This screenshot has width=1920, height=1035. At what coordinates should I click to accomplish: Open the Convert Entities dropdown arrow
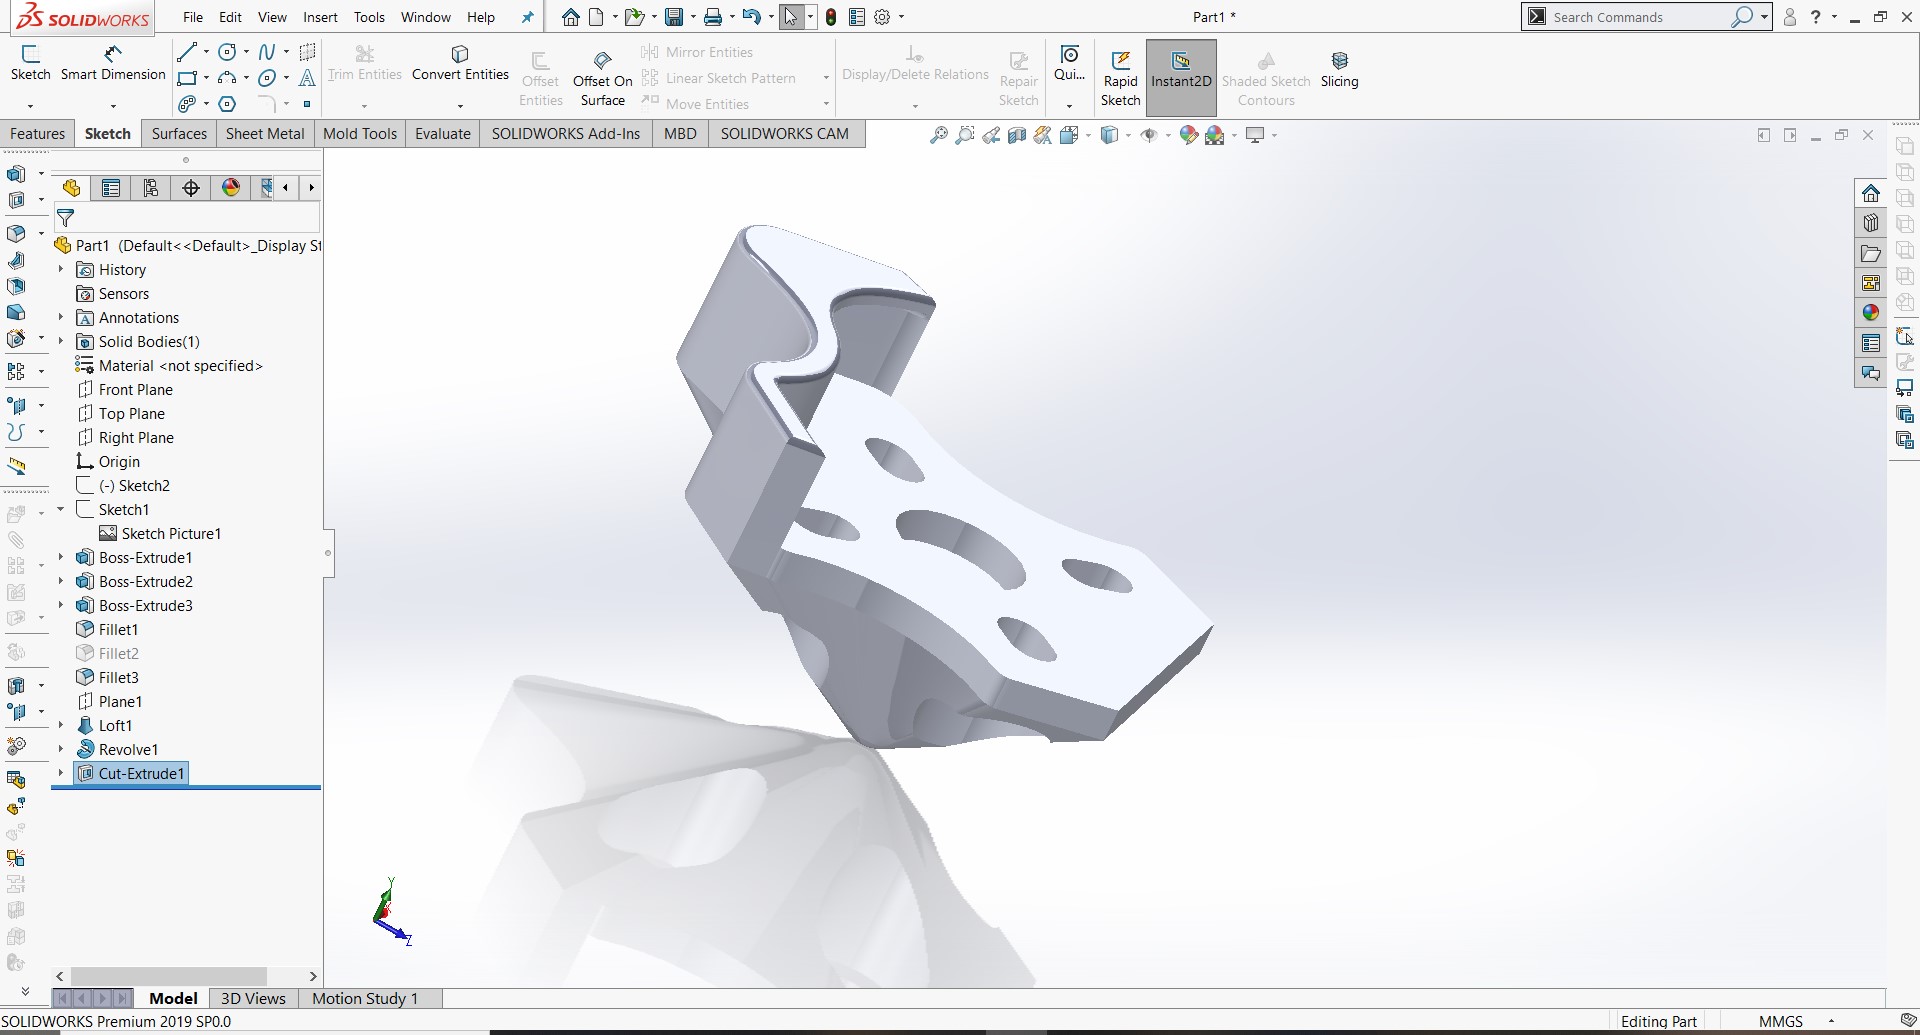(x=460, y=105)
